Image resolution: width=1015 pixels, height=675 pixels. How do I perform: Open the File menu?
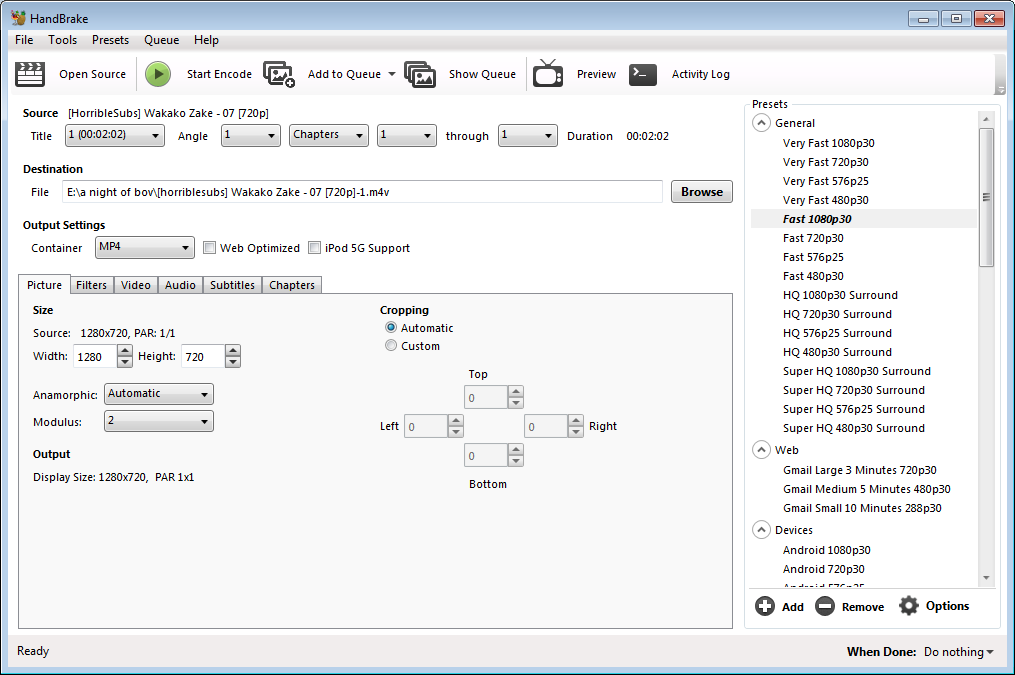point(24,40)
